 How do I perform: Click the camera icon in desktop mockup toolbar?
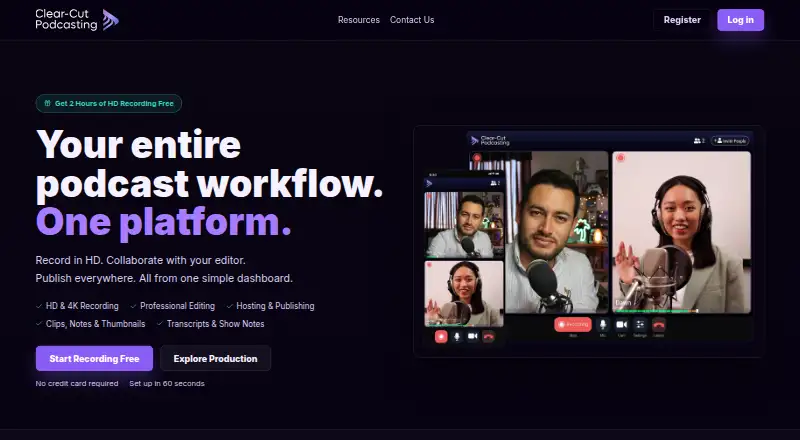(621, 325)
